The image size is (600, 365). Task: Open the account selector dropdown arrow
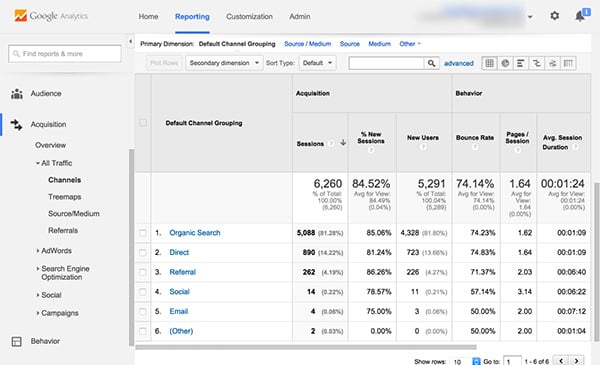coord(530,17)
